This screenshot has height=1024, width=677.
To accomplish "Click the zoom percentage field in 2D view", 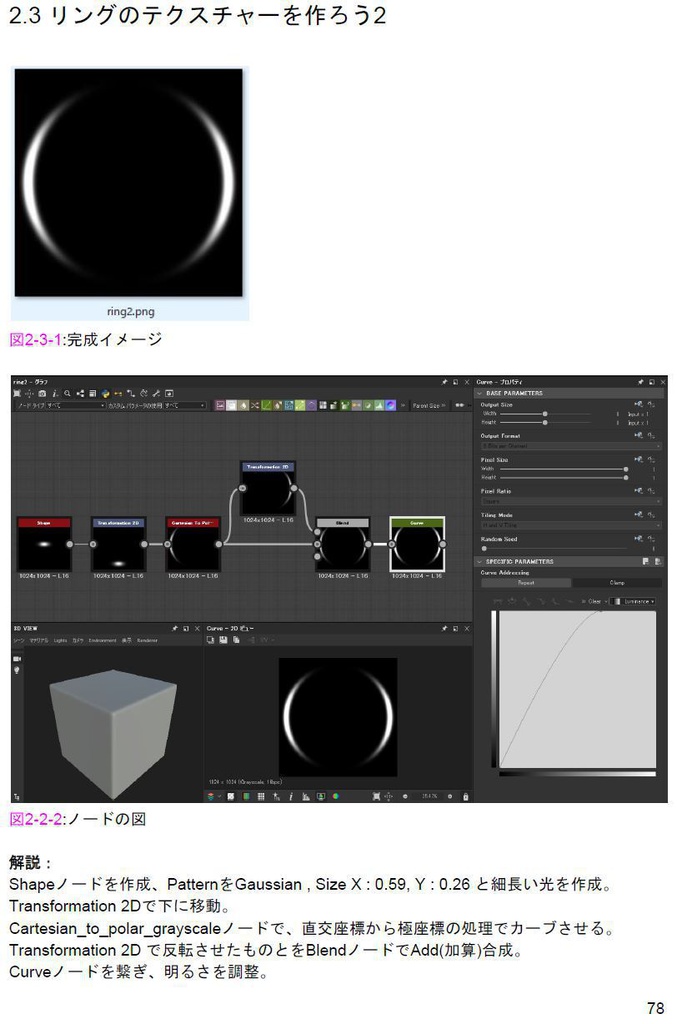I will click(x=430, y=797).
